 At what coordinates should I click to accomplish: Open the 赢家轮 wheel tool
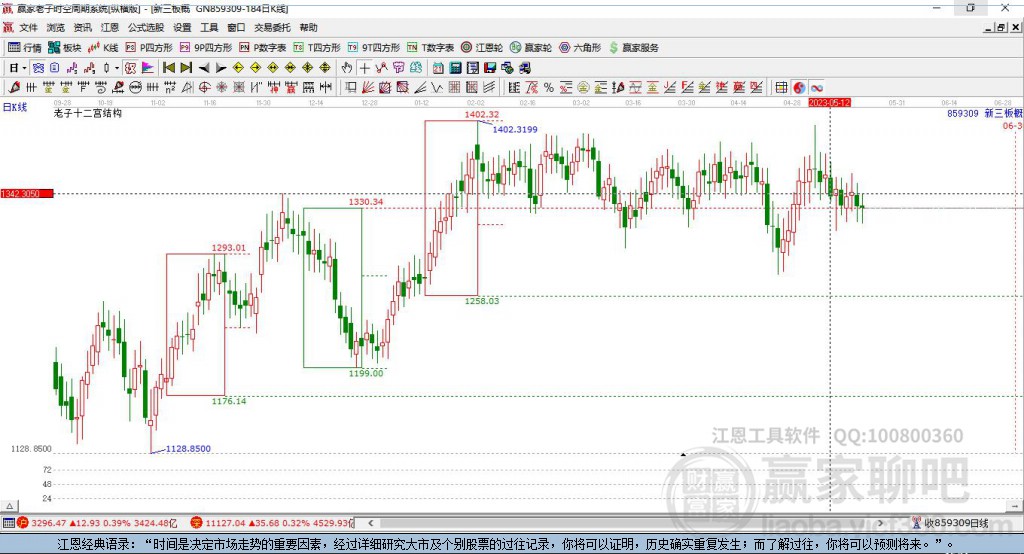[531, 47]
